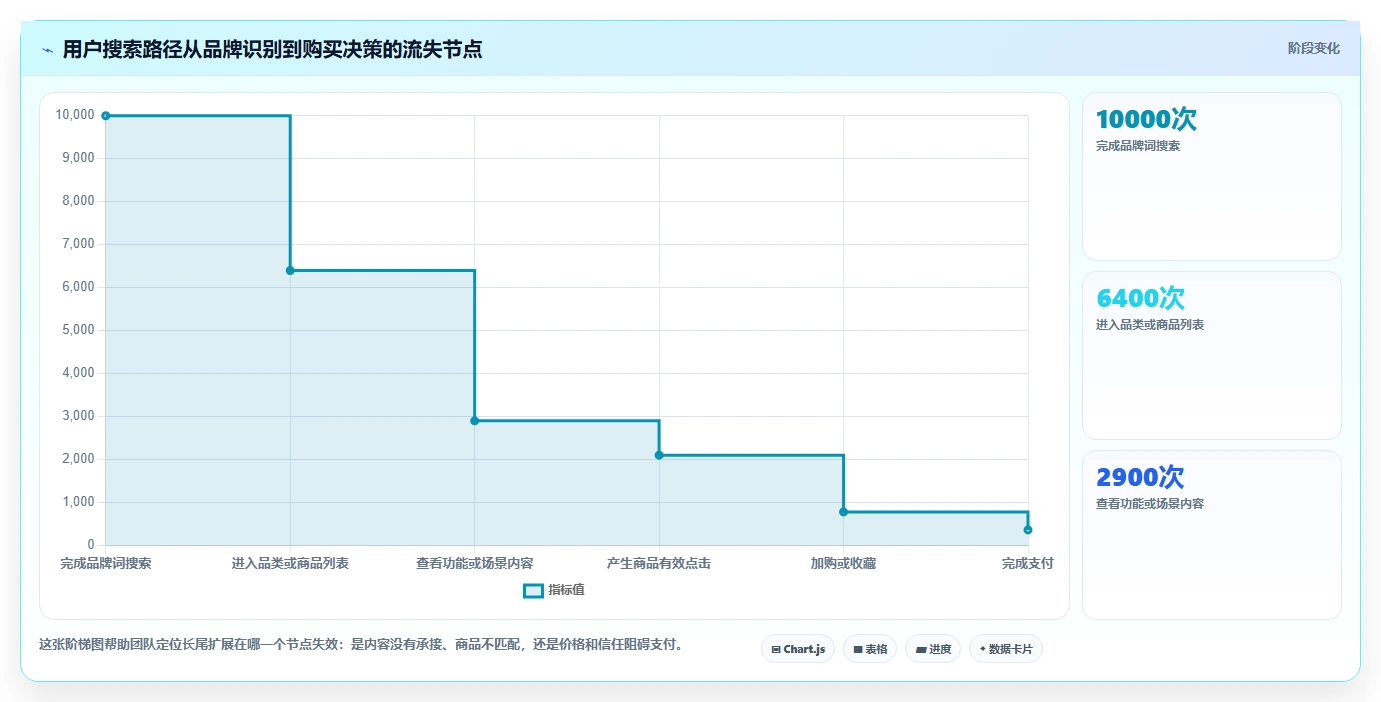Screen dimensions: 1381x702
Task: Click the 6400次 stat card value
Action: 1140,298
